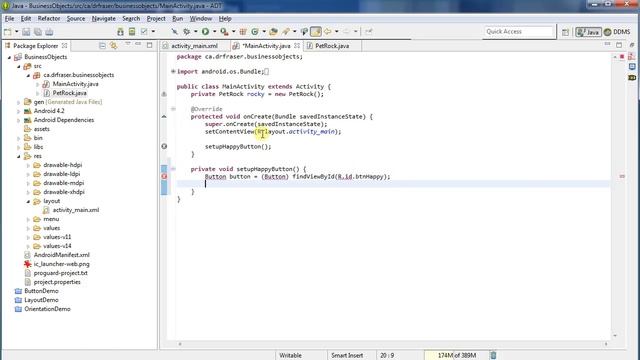Select the OrientationDemo project

coord(47,309)
